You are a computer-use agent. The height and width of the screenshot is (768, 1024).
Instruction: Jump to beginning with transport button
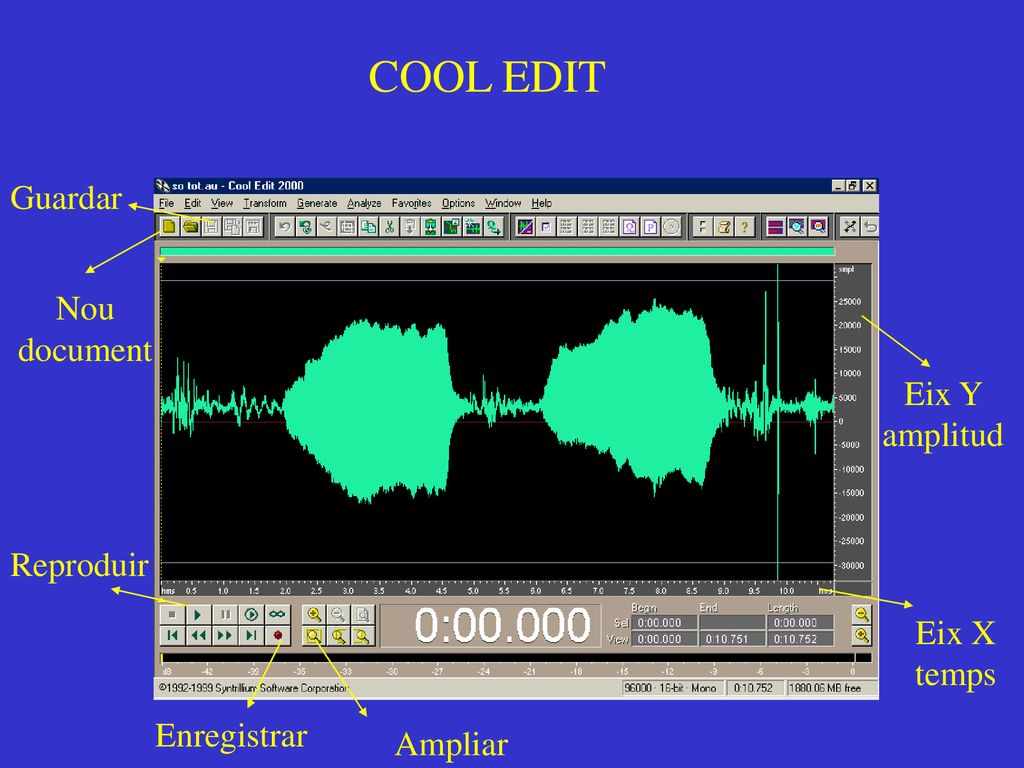click(172, 635)
